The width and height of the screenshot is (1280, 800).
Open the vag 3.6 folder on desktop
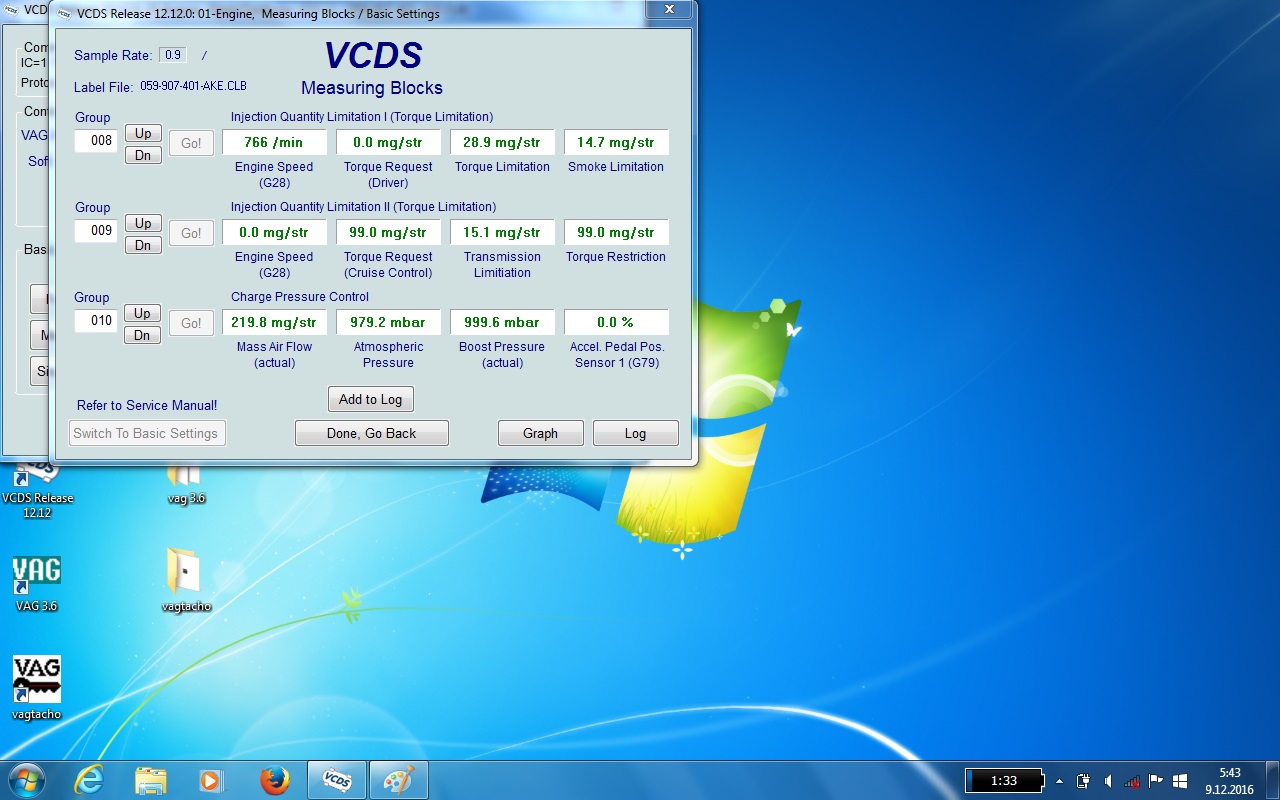pyautogui.click(x=186, y=483)
